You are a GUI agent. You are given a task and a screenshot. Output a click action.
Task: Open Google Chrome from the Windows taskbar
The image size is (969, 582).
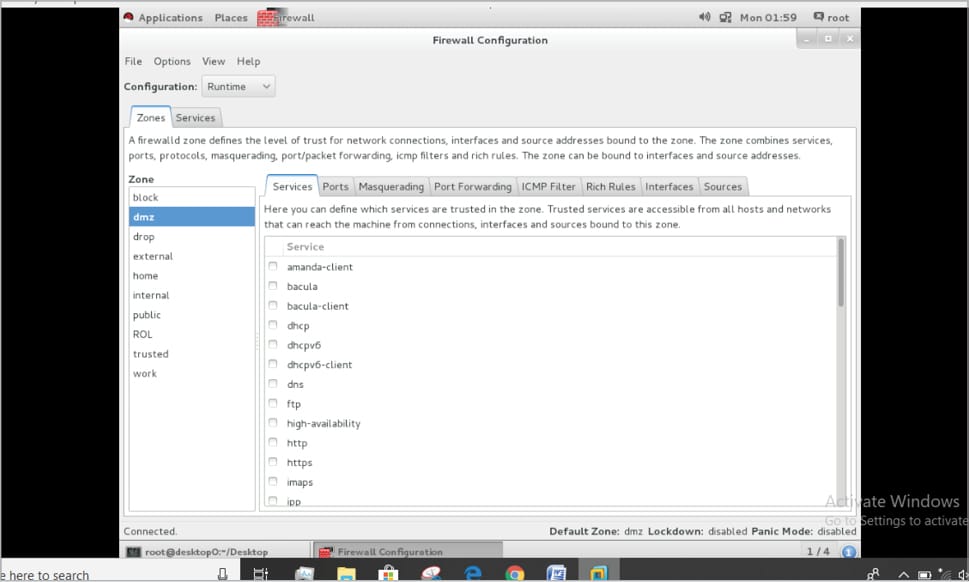tap(515, 573)
